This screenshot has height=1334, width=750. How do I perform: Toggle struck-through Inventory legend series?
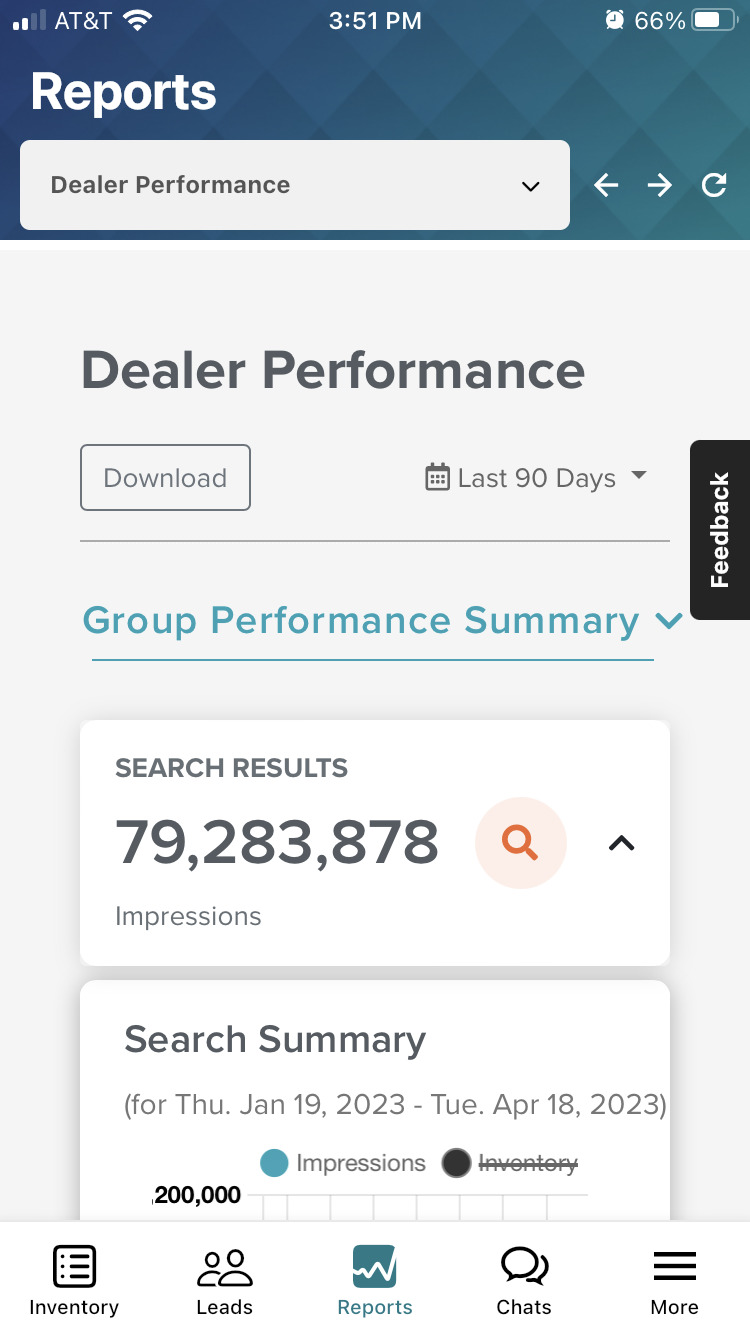(510, 1163)
